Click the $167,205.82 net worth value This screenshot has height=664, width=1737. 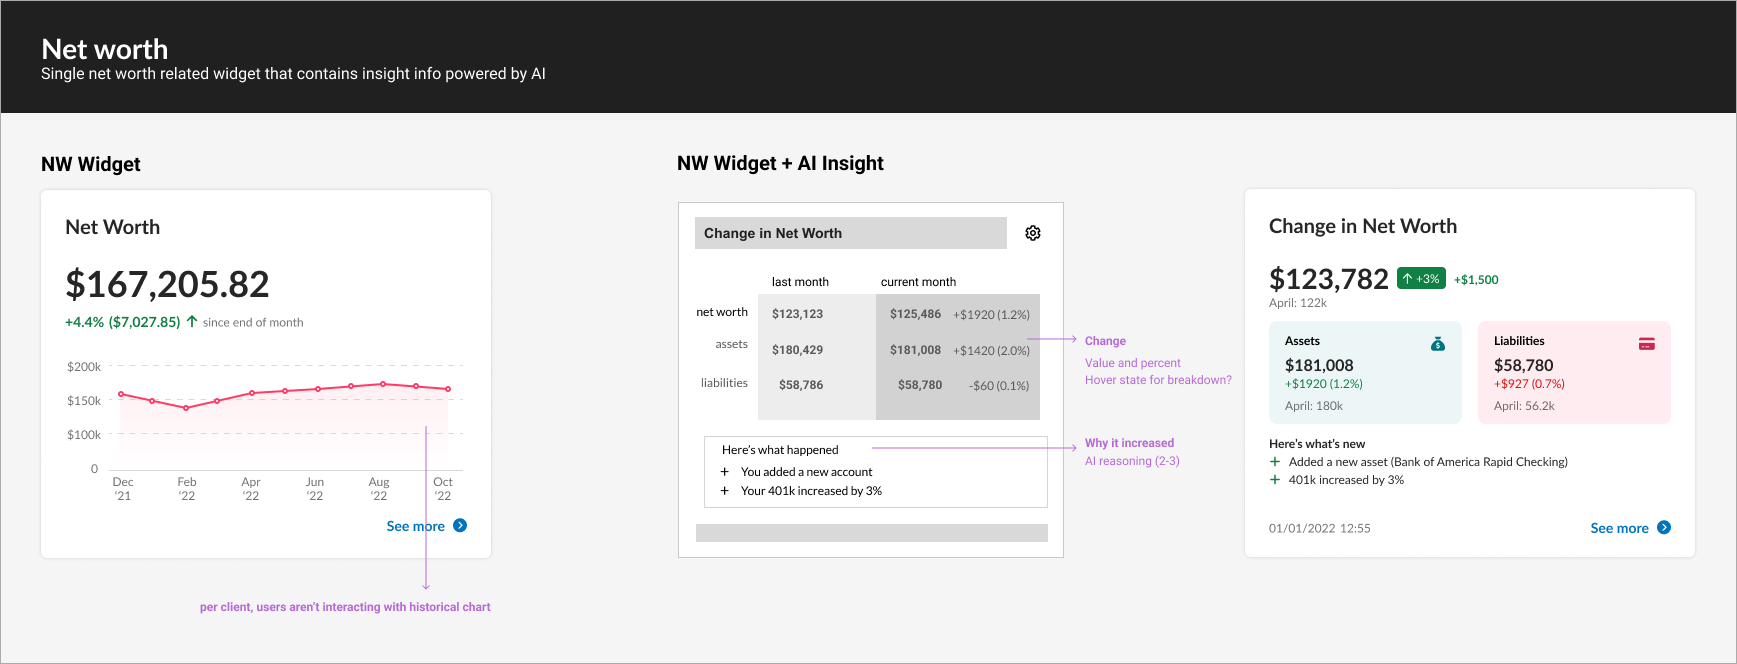tap(167, 284)
